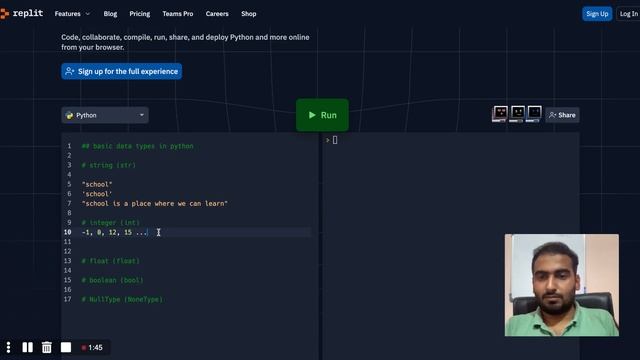This screenshot has height=360, width=640.
Task: Select the second editor avatar thumbnail
Action: (517, 113)
